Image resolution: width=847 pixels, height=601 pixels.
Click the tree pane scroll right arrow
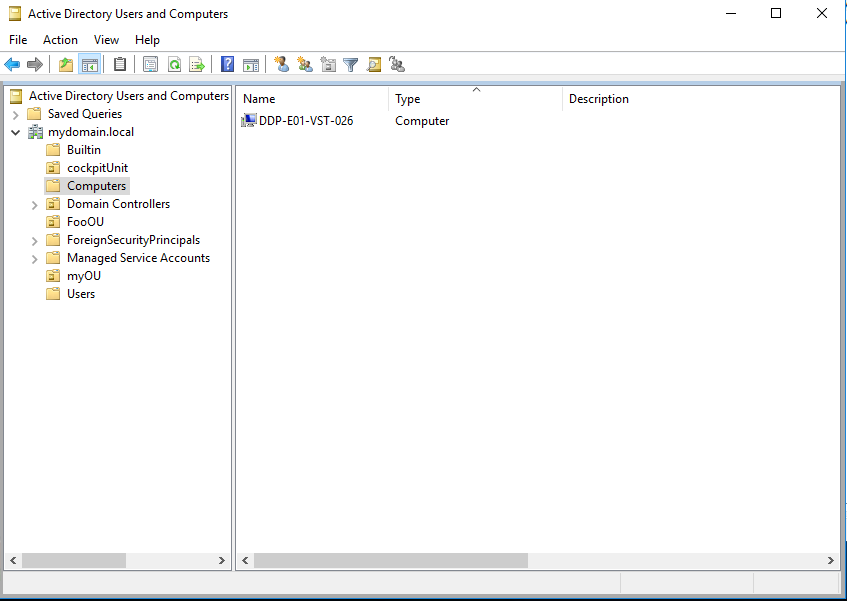pyautogui.click(x=221, y=561)
